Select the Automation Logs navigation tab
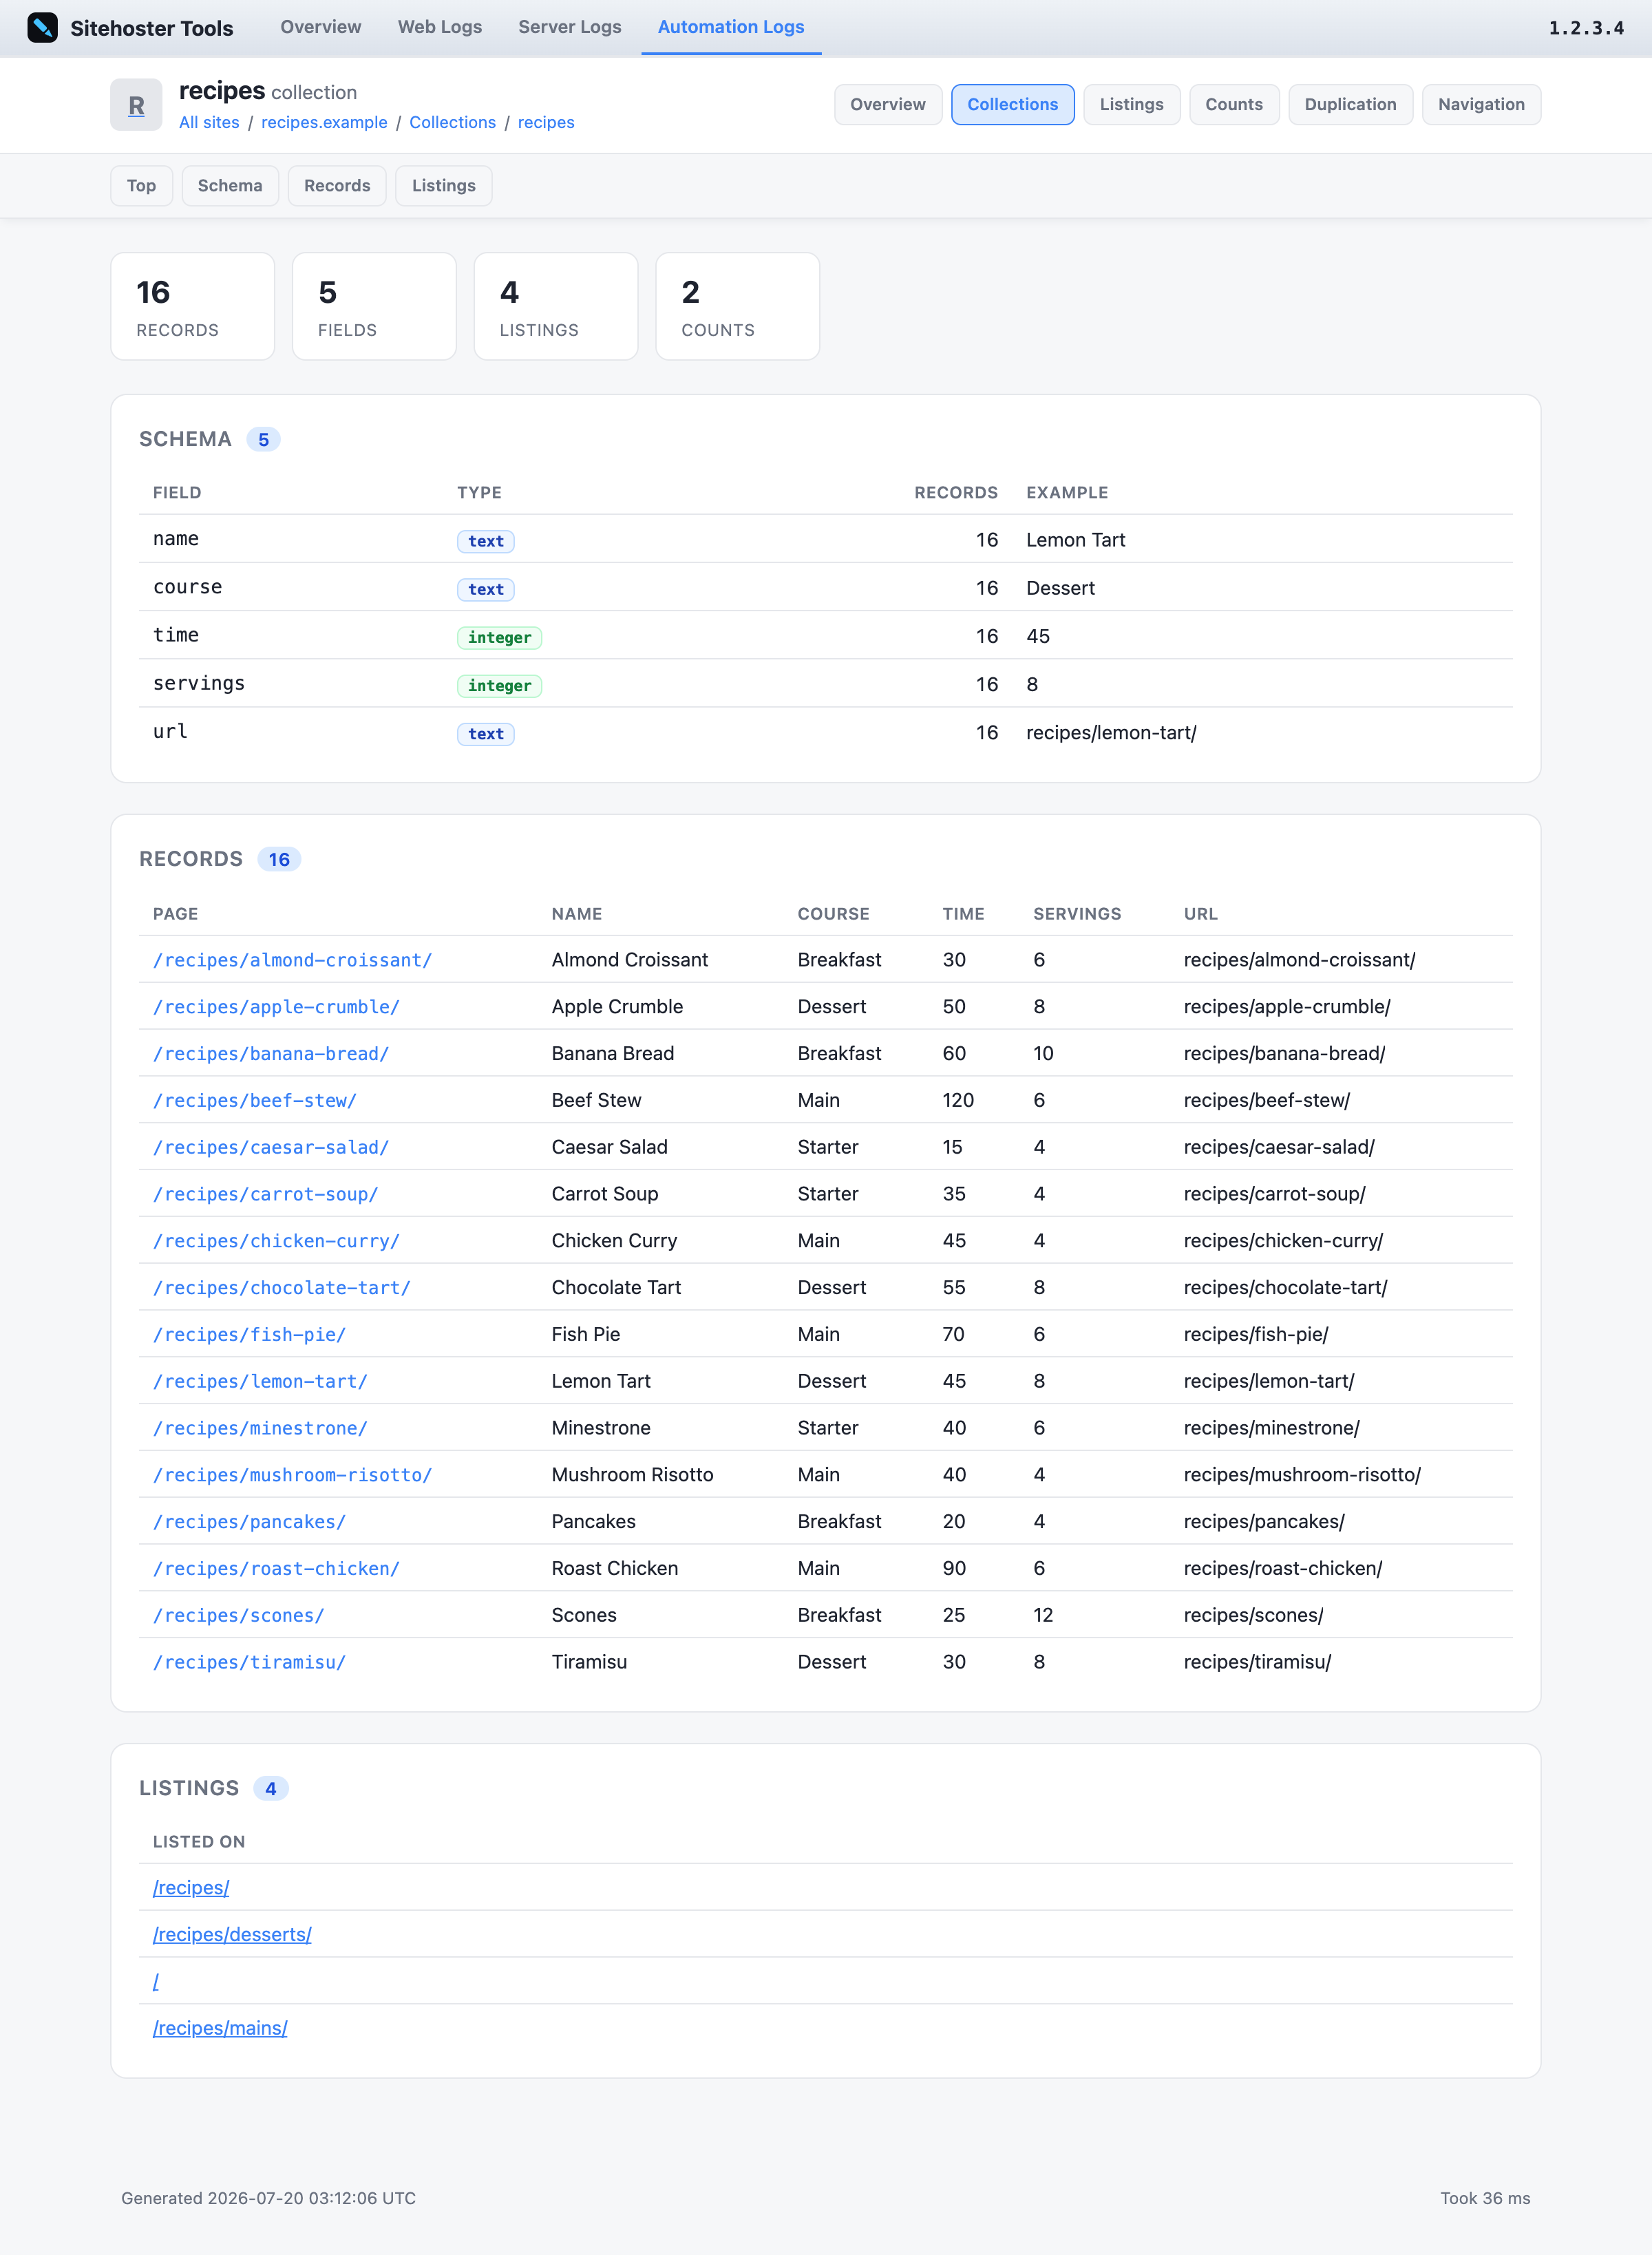 pyautogui.click(x=731, y=27)
